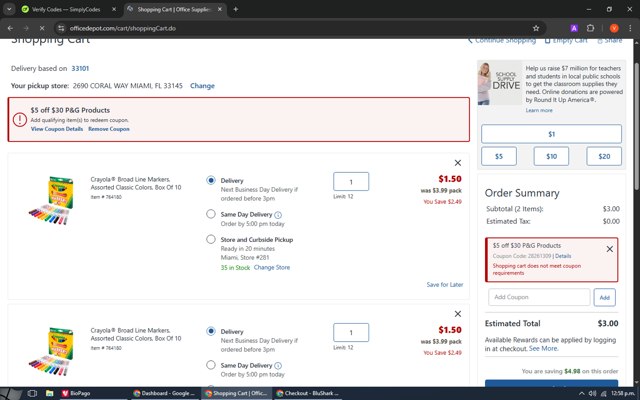Empty Cart link at top
This screenshot has width=640, height=400.
[566, 40]
